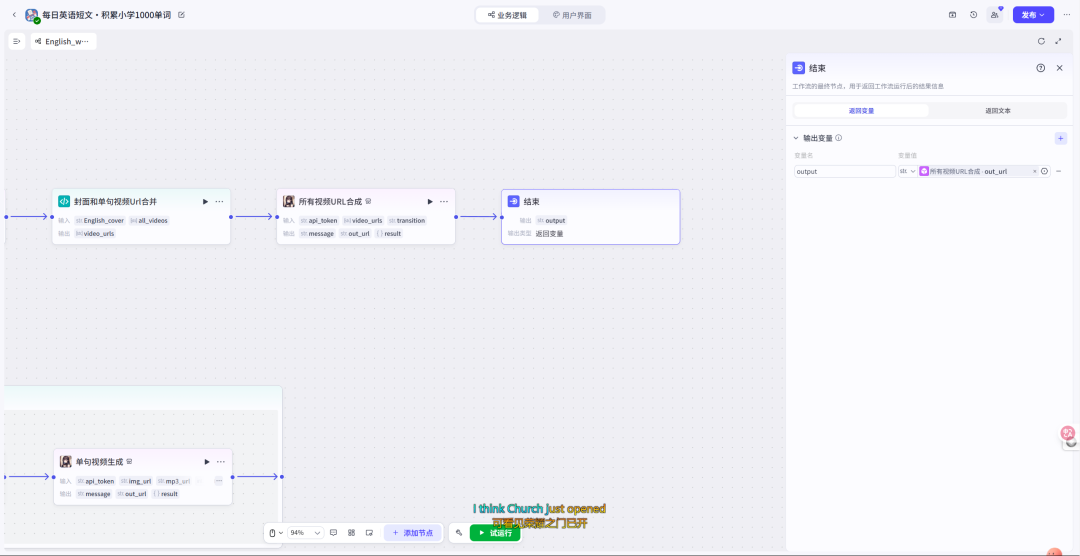1080x556 pixels.
Task: Open the debug tool icon beside 试运行
Action: point(459,533)
